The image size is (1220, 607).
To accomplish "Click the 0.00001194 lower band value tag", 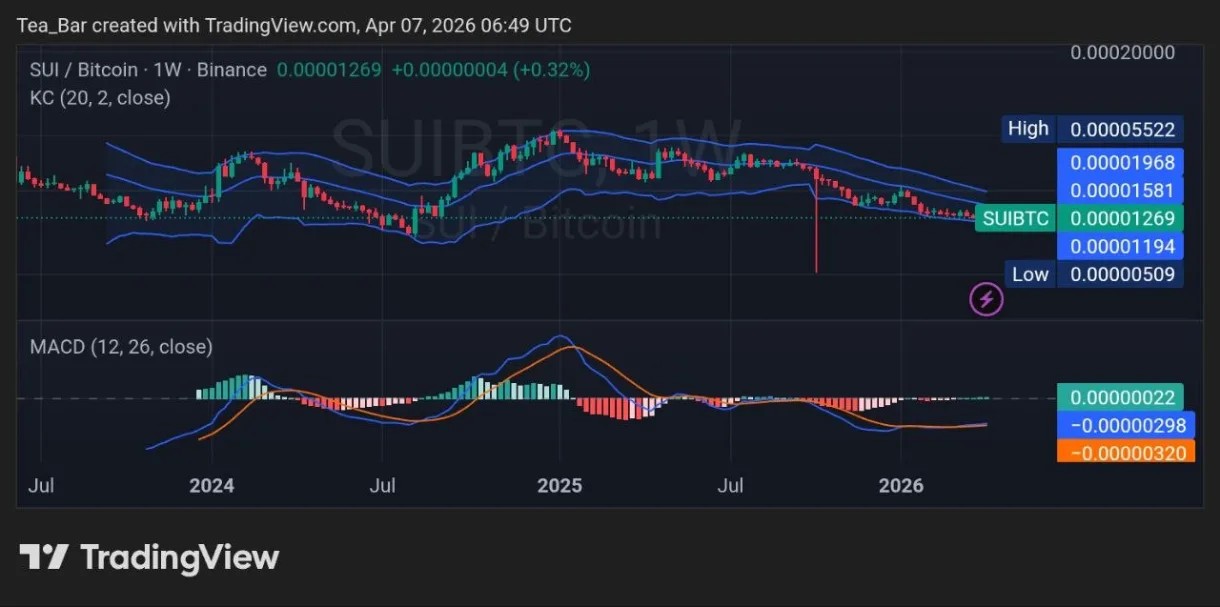I will pyautogui.click(x=1121, y=246).
